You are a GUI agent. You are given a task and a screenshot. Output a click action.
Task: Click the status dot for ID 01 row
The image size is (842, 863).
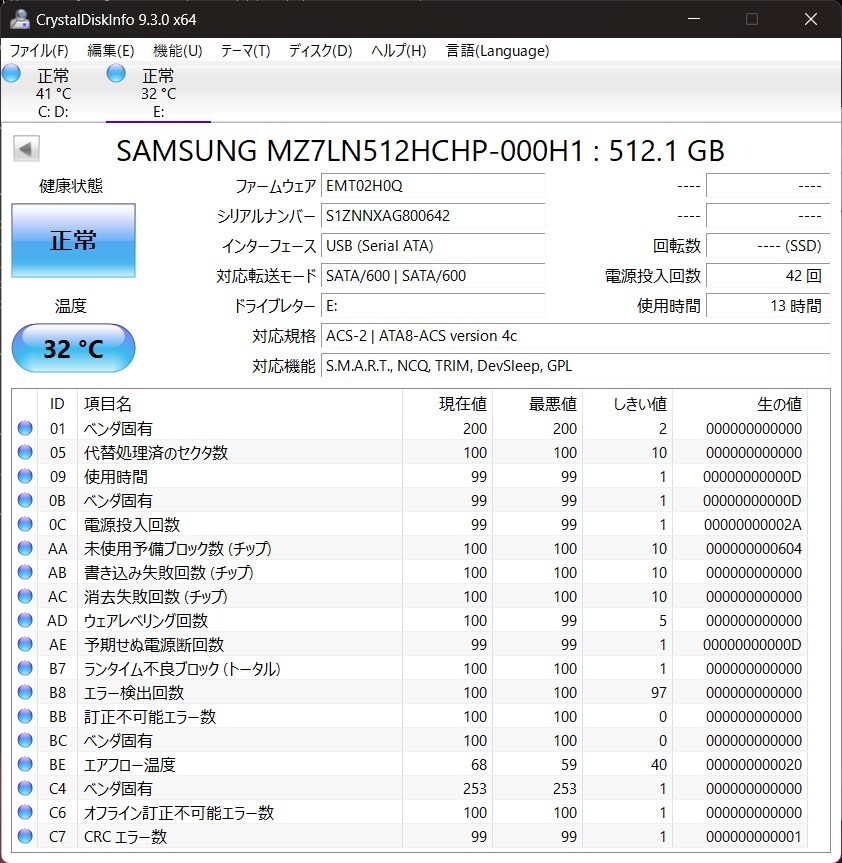(x=25, y=428)
